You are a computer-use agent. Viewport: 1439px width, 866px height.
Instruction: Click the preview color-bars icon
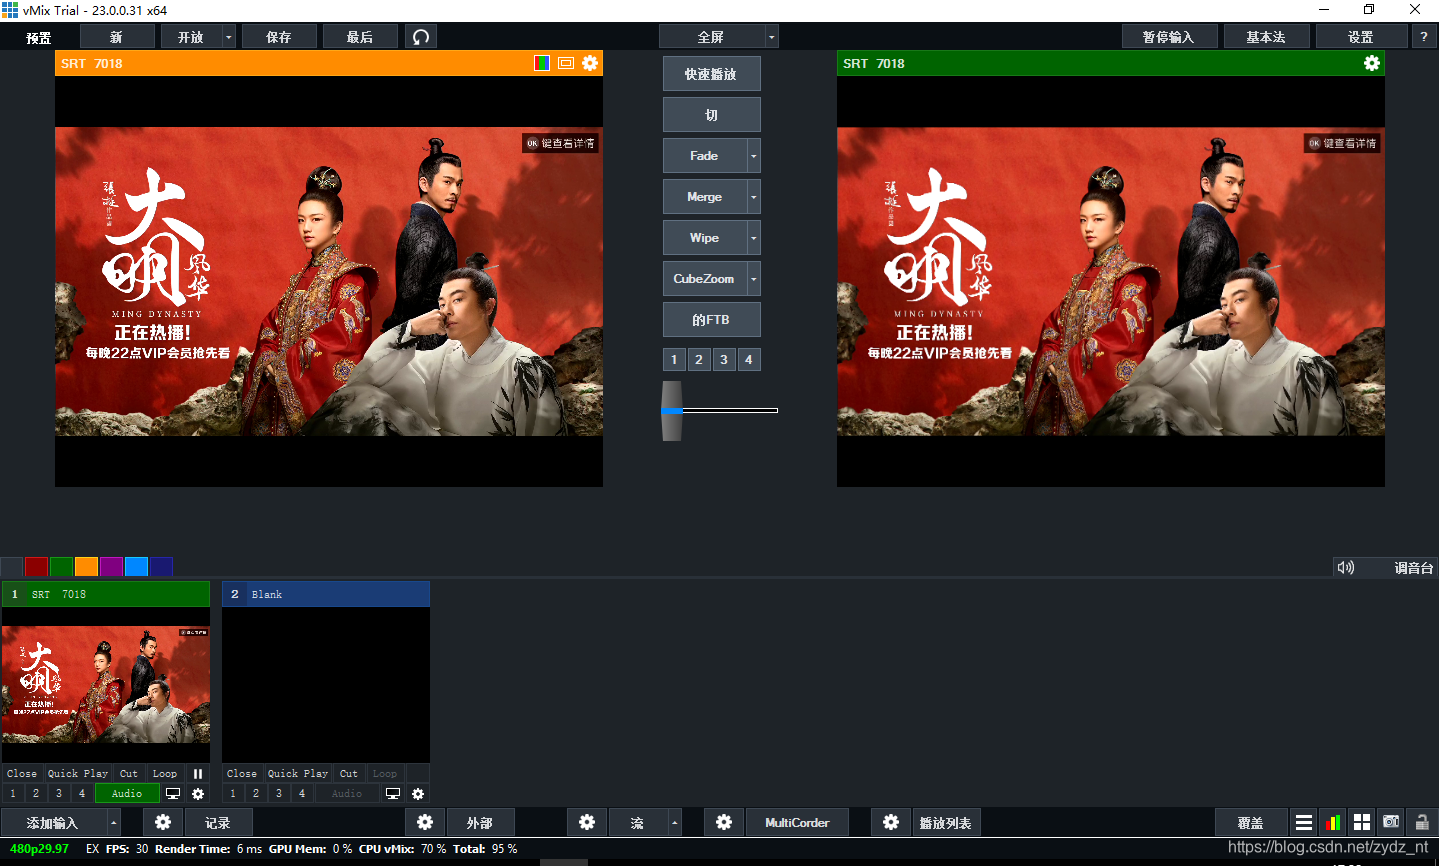(542, 63)
